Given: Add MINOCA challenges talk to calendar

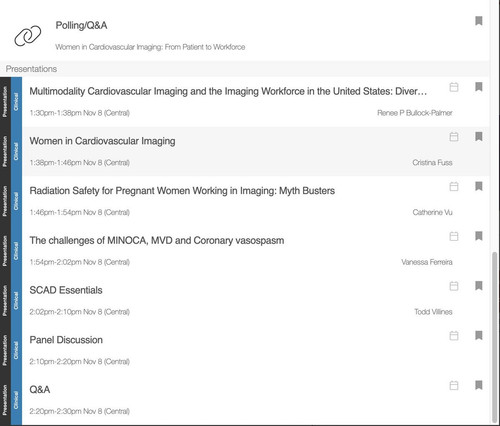Looking at the screenshot, I should coord(454,236).
